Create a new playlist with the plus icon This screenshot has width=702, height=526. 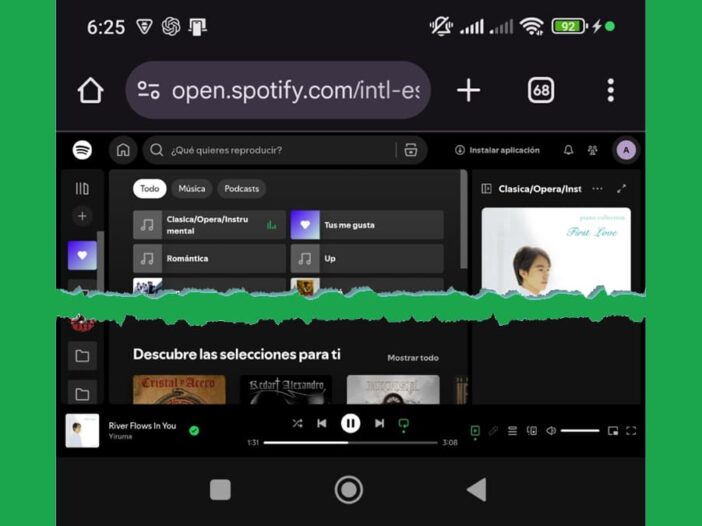[82, 216]
